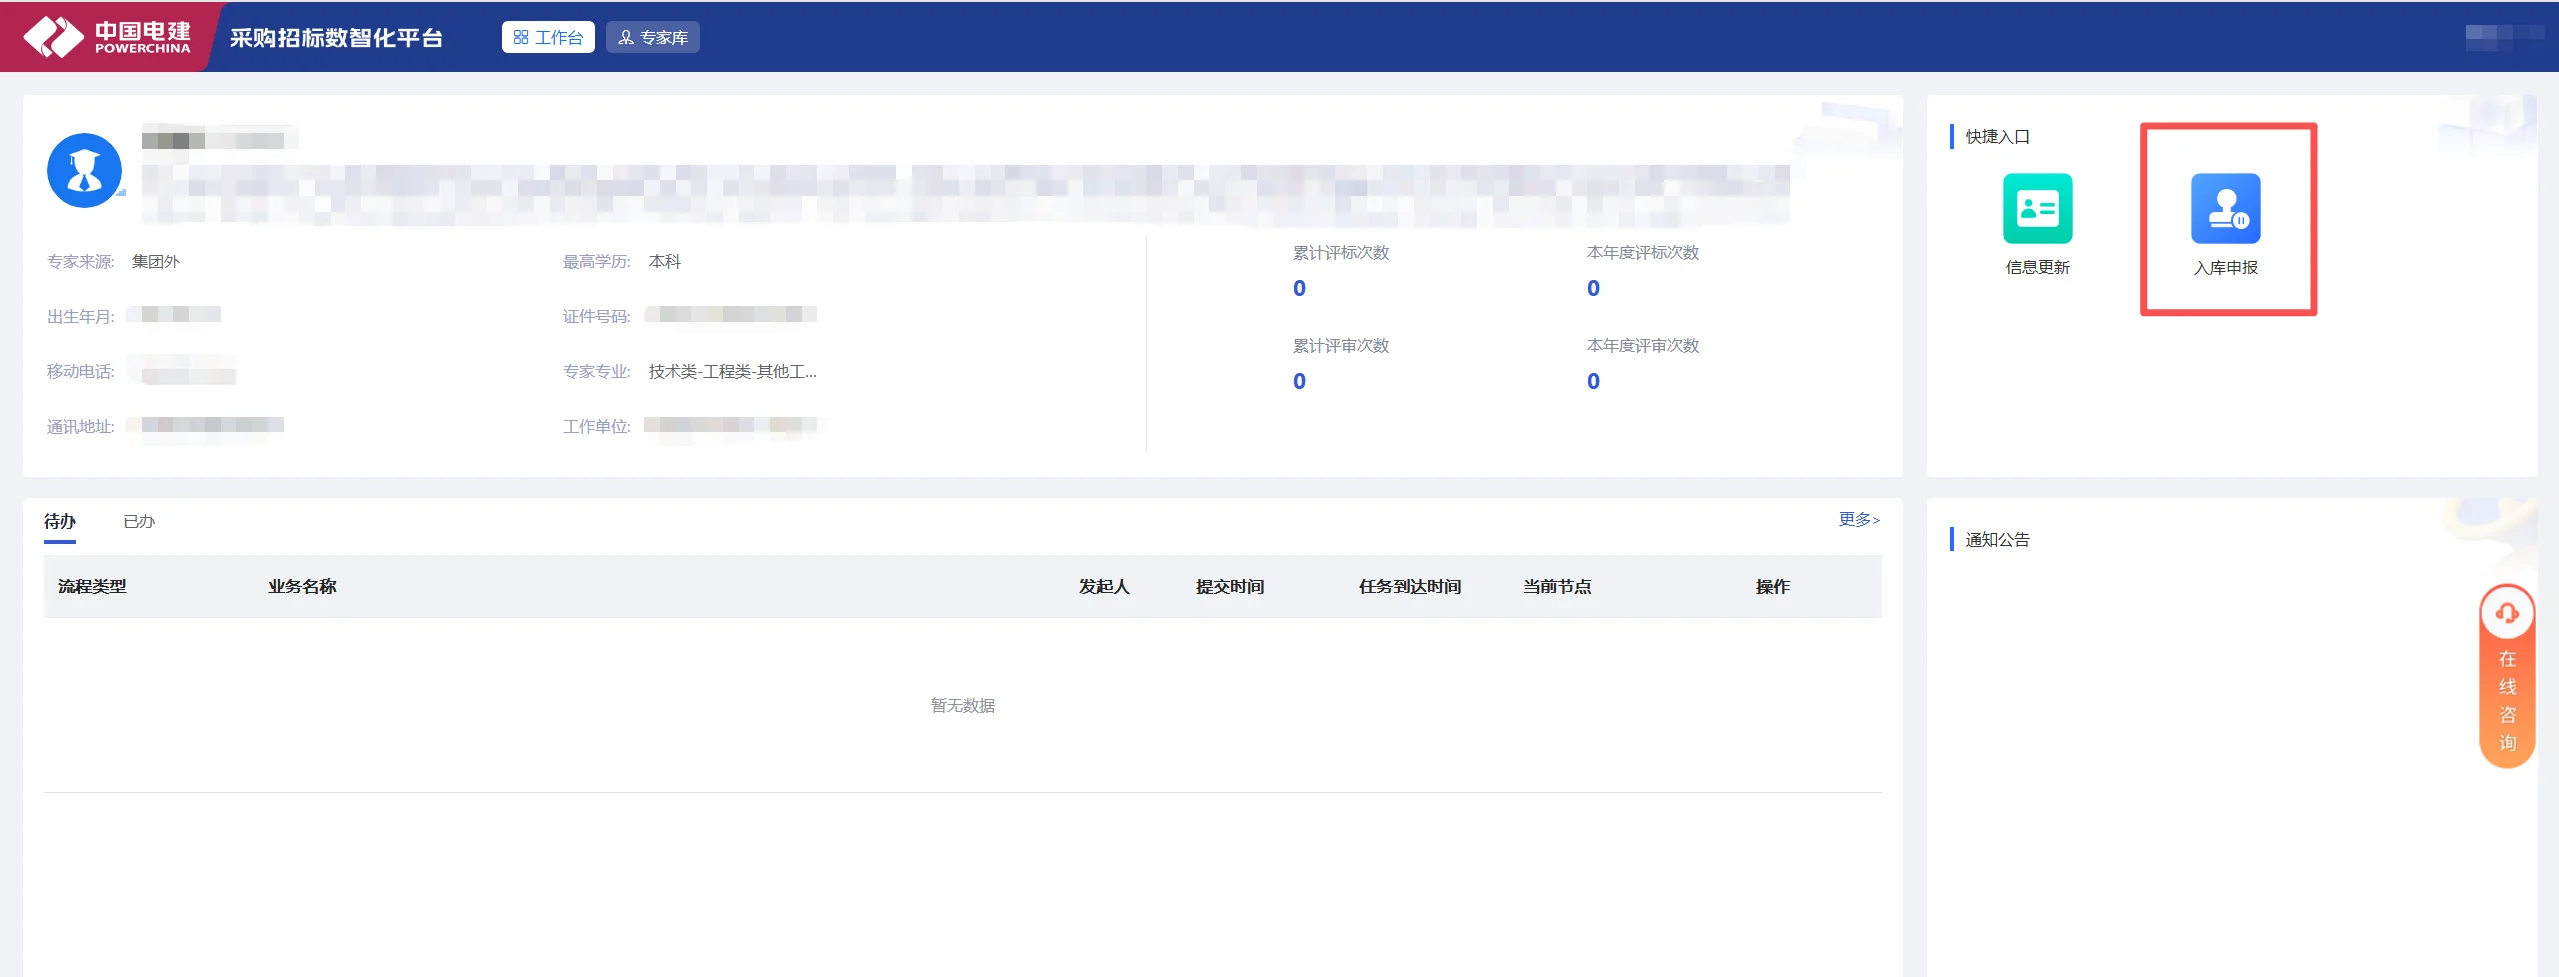
Task: Open the 入库申报 quick entry icon
Action: (2225, 208)
